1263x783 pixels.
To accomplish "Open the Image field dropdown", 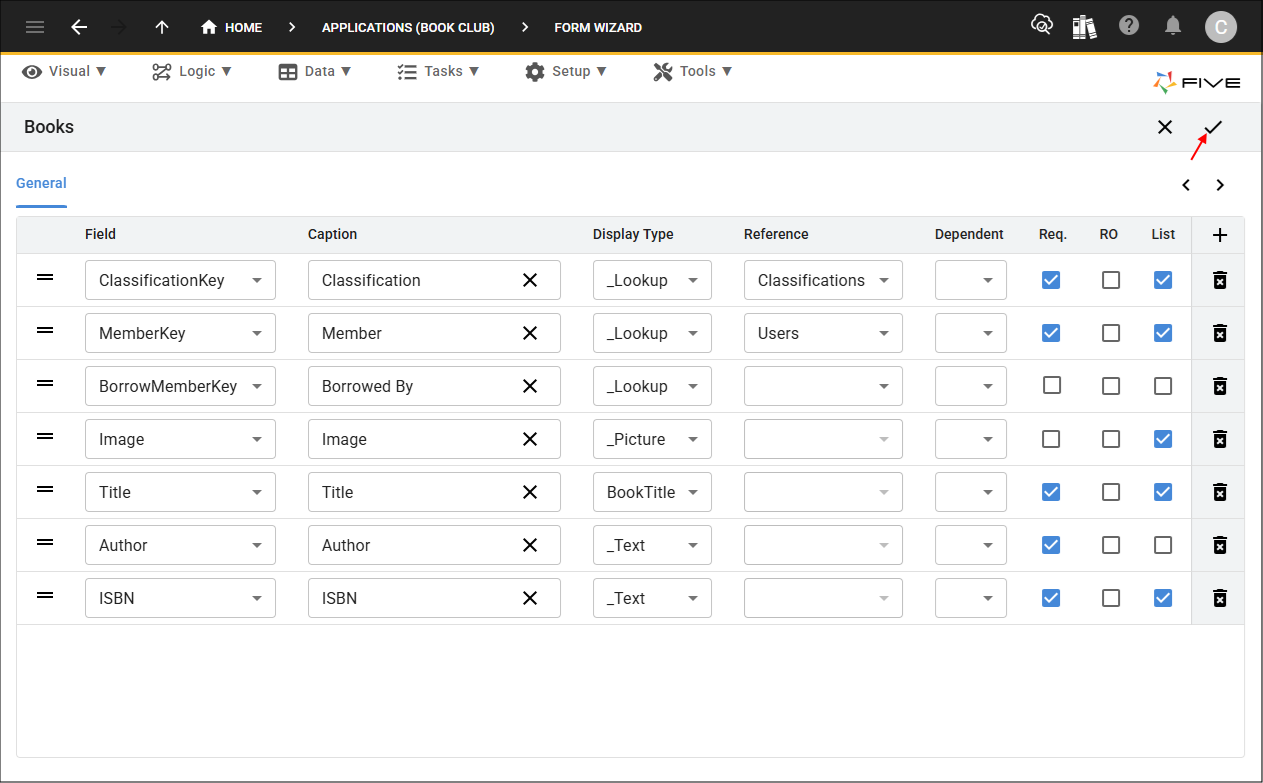I will (180, 439).
